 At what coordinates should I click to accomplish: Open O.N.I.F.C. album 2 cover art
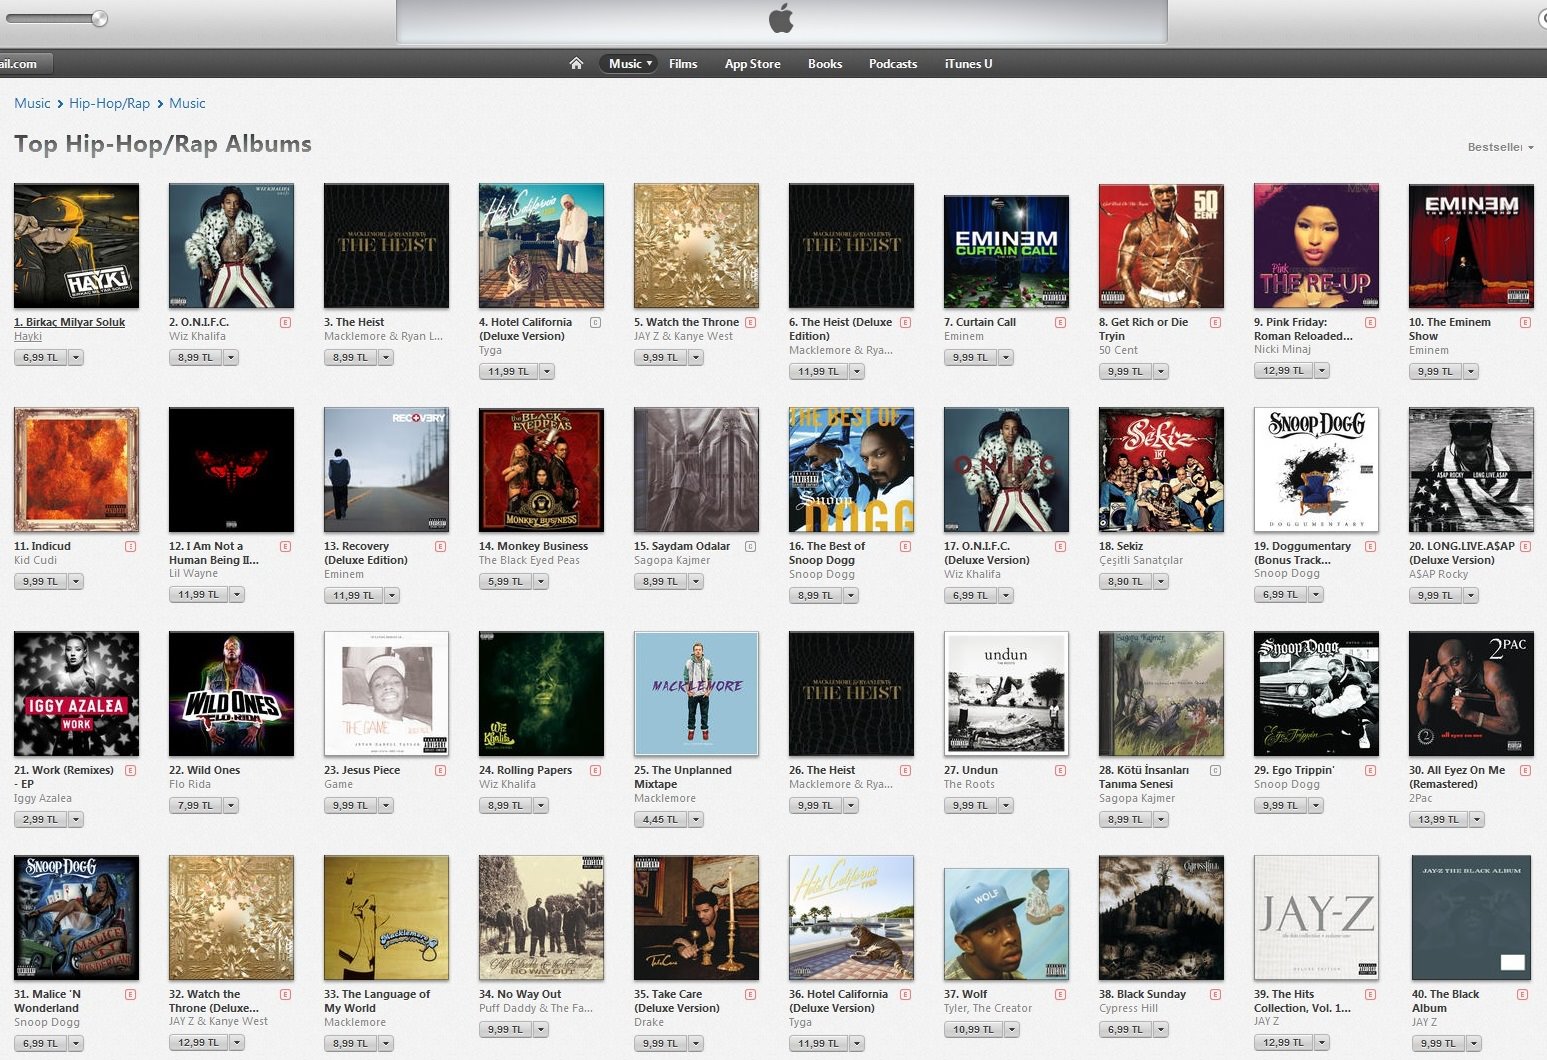tap(231, 246)
